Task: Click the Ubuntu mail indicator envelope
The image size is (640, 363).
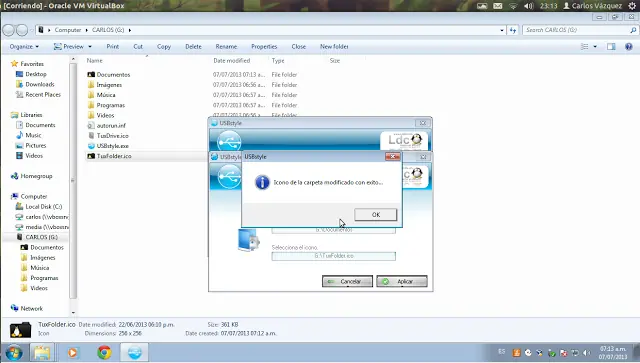Action: [x=498, y=6]
